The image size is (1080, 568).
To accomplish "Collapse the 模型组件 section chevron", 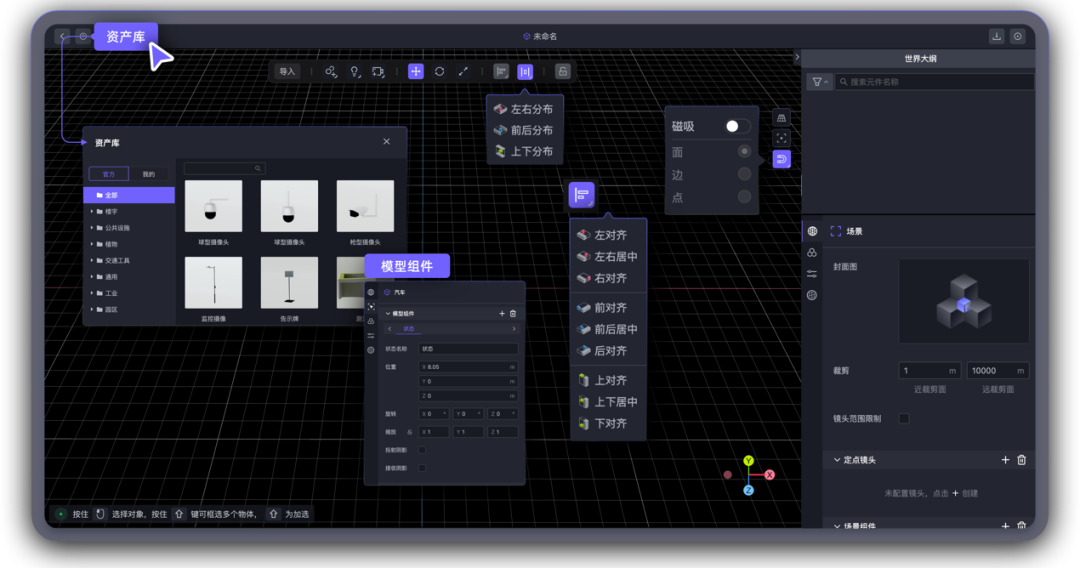I will 388,314.
